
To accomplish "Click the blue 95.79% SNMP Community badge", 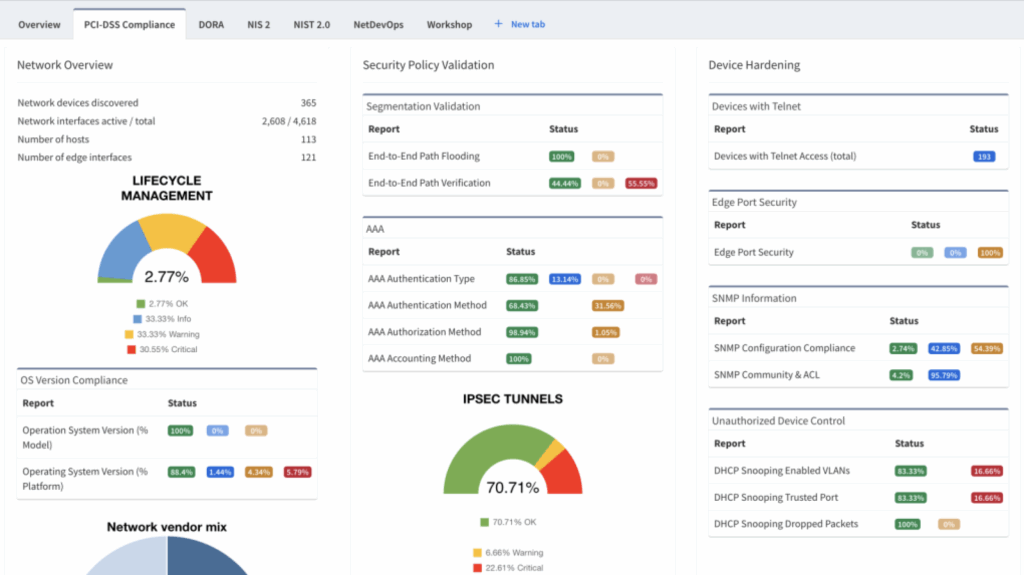I will click(944, 376).
